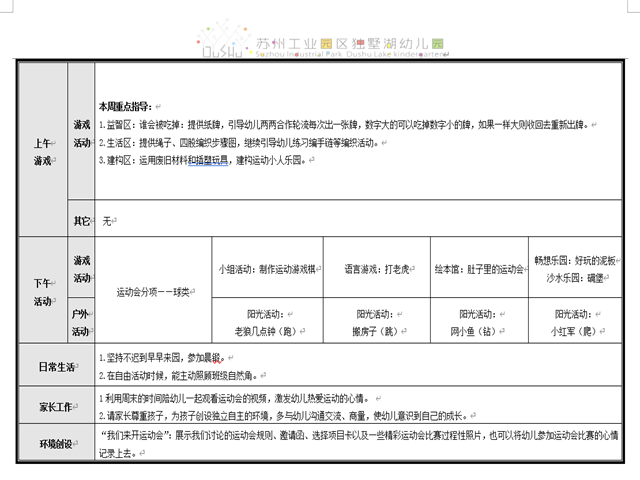Click the line 坚持不迟到早早来园，参加晨锻

[x=162, y=358]
